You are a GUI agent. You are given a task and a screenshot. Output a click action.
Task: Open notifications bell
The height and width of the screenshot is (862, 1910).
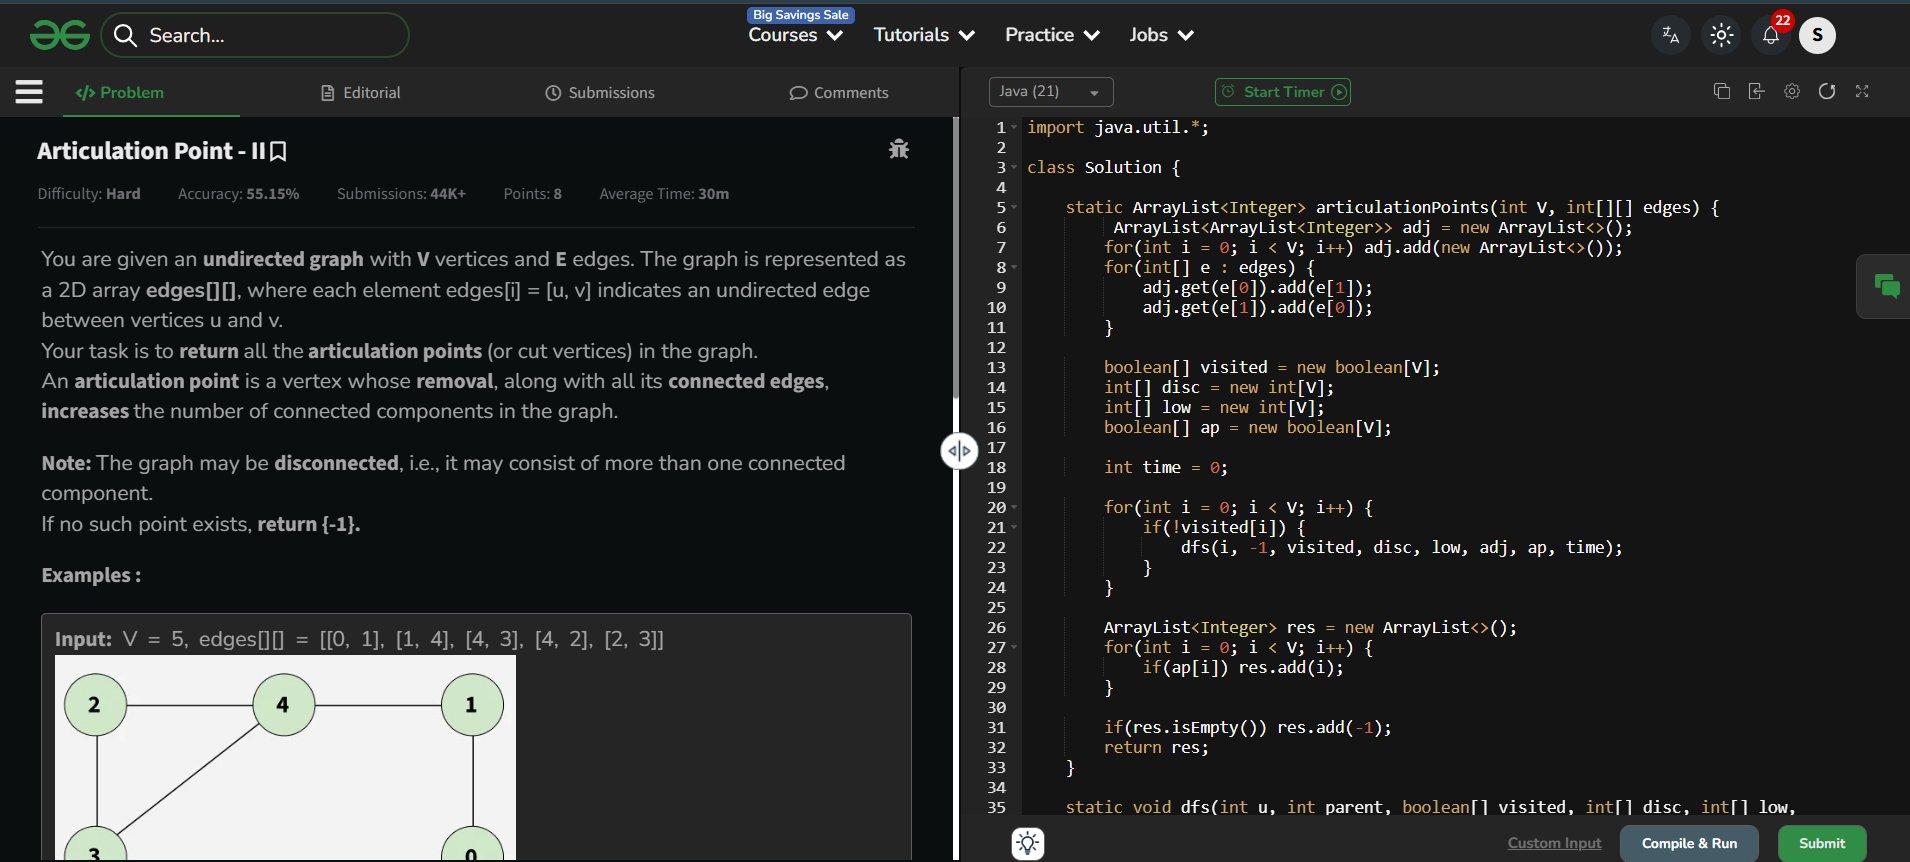1770,35
